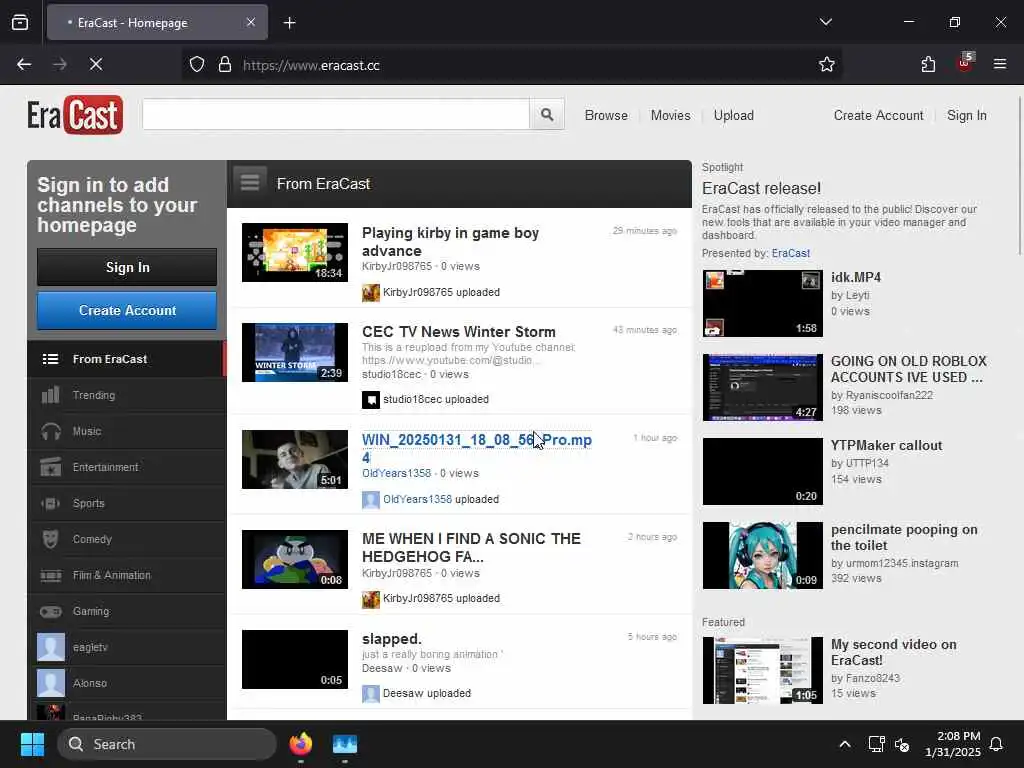Image resolution: width=1024 pixels, height=768 pixels.
Task: Open the Winter Storm video thumbnail
Action: 295,353
